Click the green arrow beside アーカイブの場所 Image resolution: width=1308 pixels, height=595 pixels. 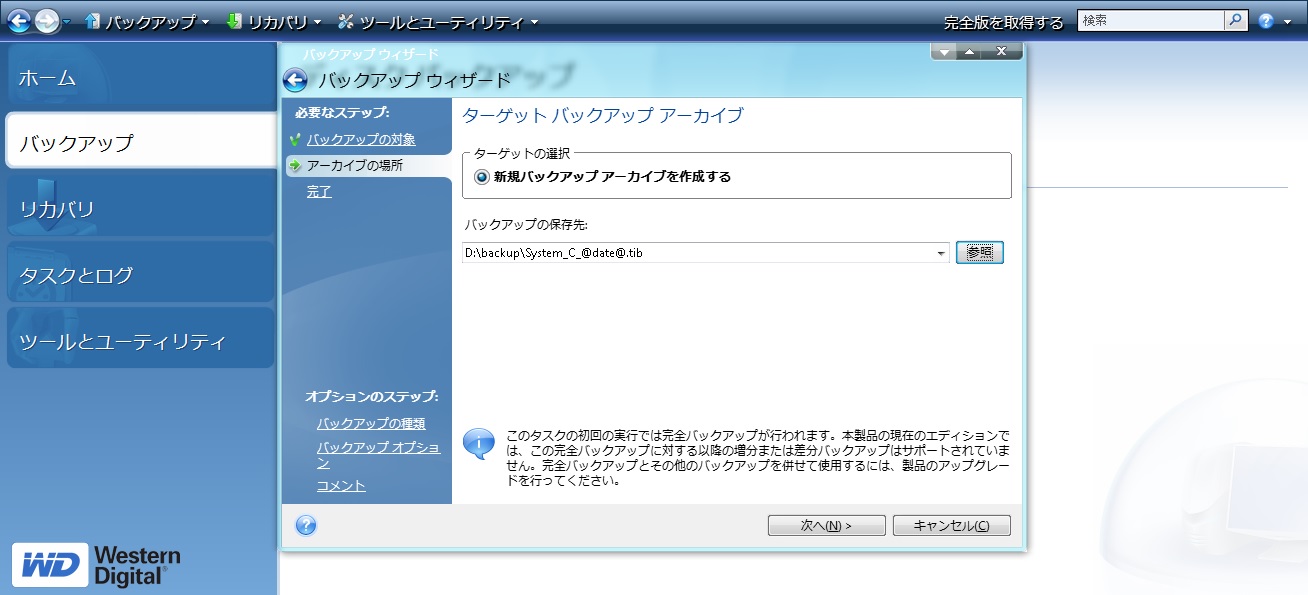pos(295,166)
